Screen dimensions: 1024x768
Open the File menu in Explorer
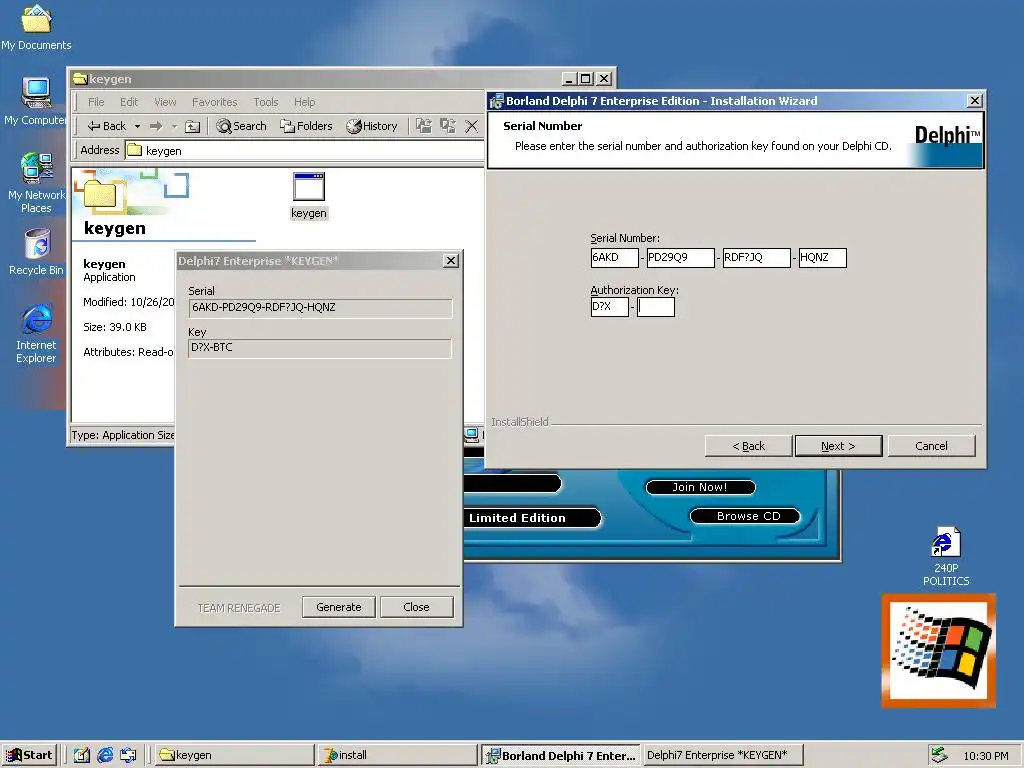click(x=96, y=102)
